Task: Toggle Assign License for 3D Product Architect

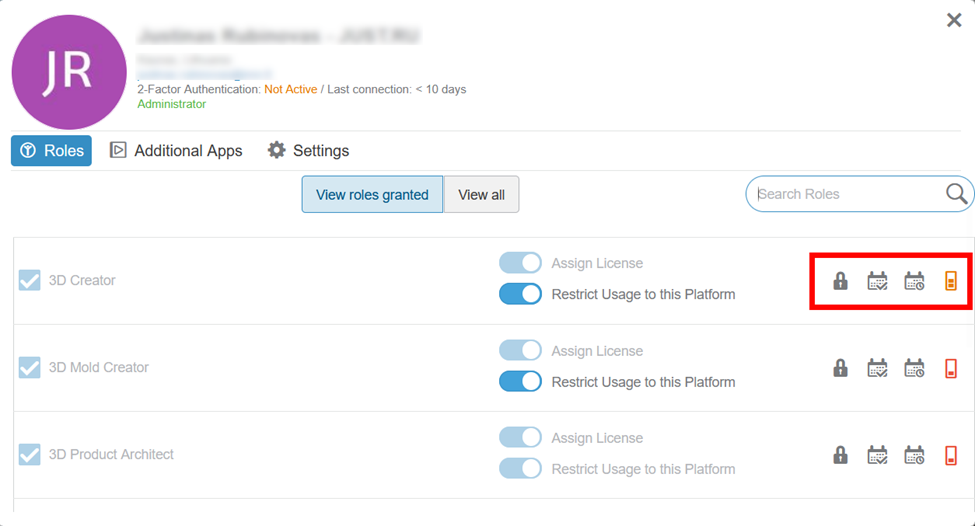Action: (x=520, y=437)
